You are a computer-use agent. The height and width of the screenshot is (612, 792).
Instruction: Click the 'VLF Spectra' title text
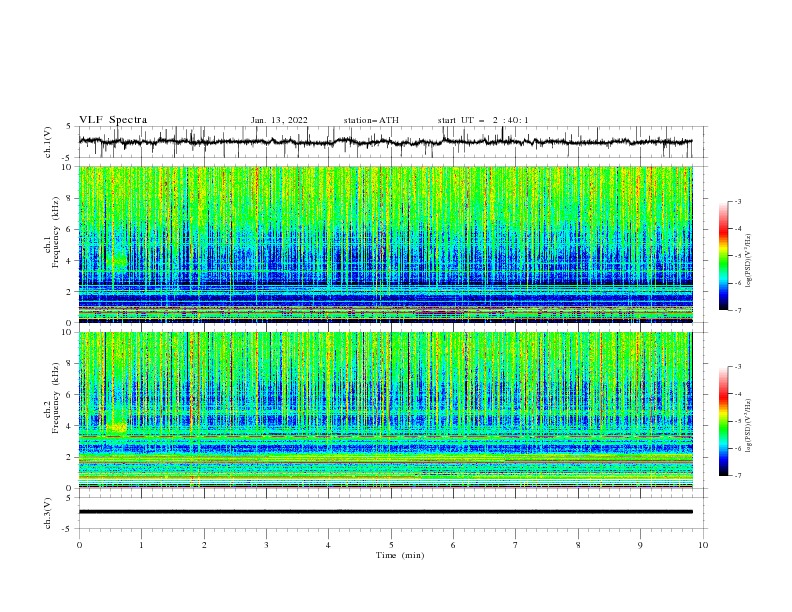click(113, 120)
